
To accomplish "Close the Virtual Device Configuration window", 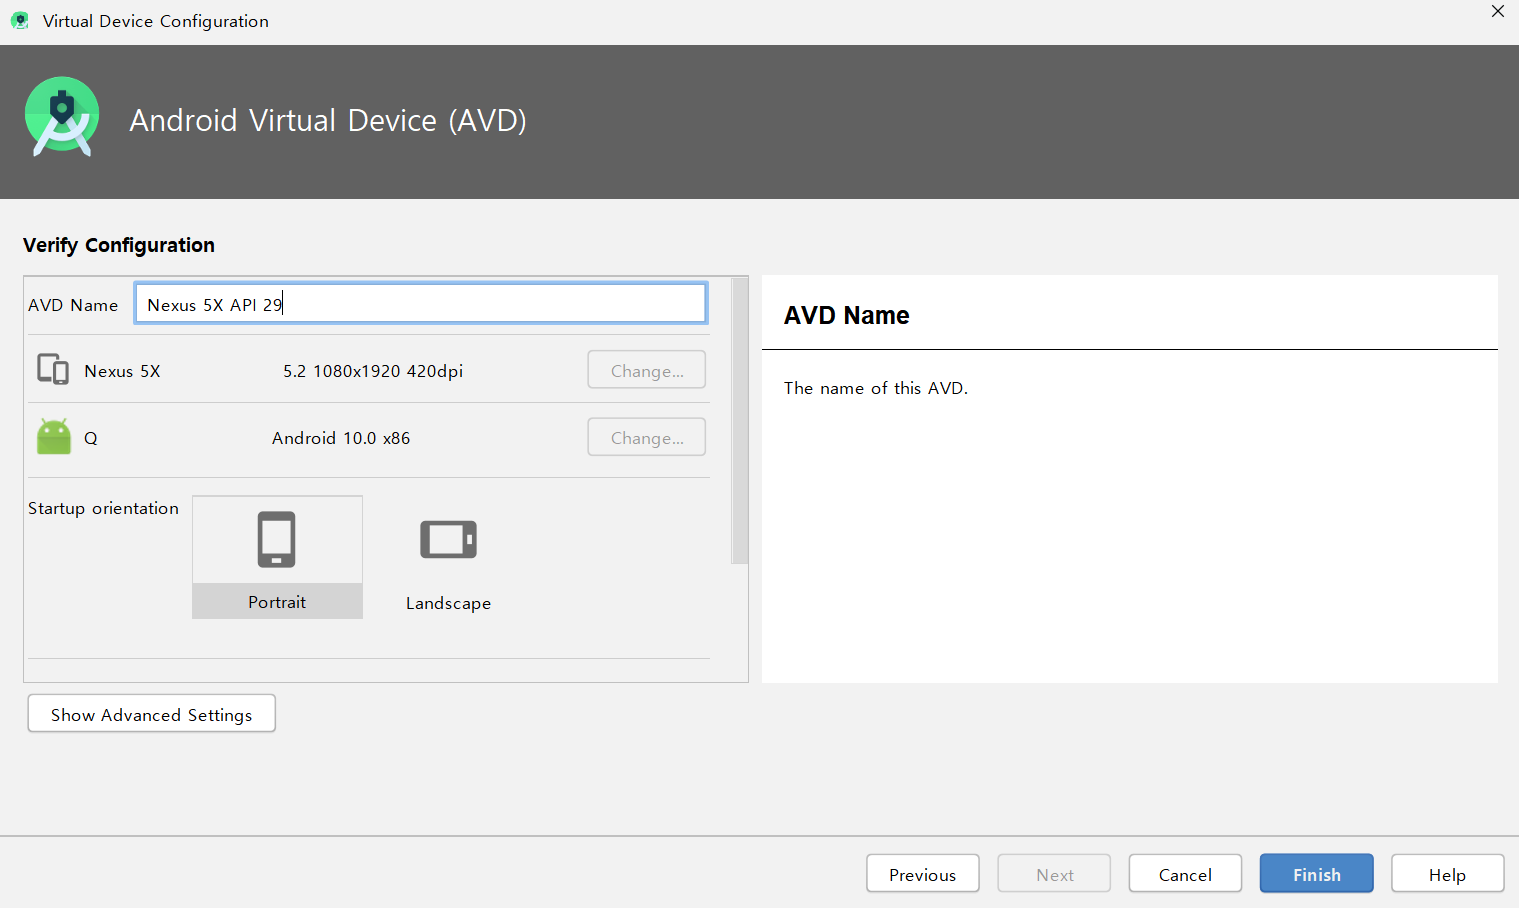I will pos(1497,12).
